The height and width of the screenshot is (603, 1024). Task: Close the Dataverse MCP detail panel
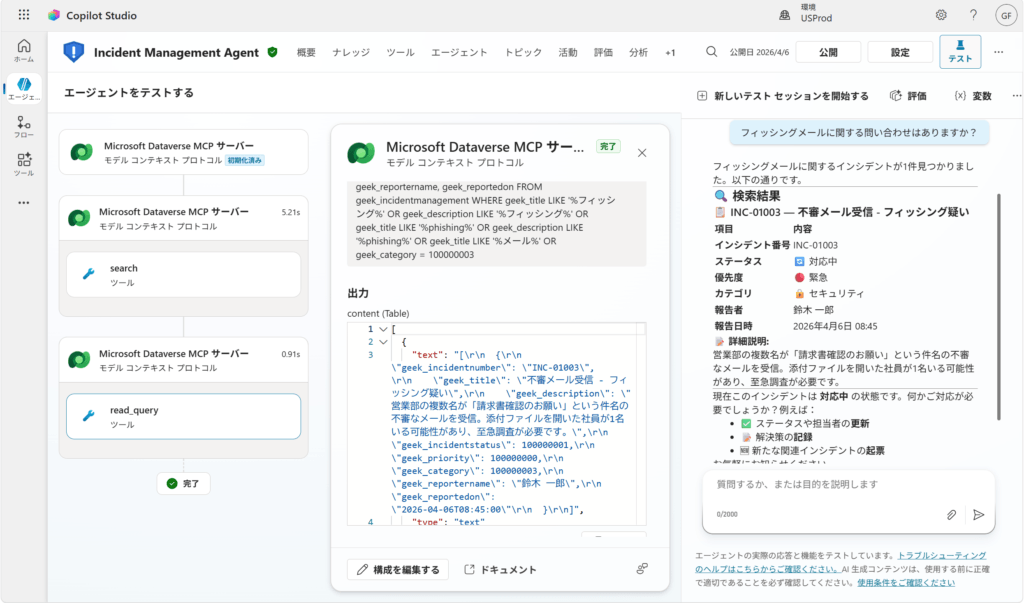[642, 153]
